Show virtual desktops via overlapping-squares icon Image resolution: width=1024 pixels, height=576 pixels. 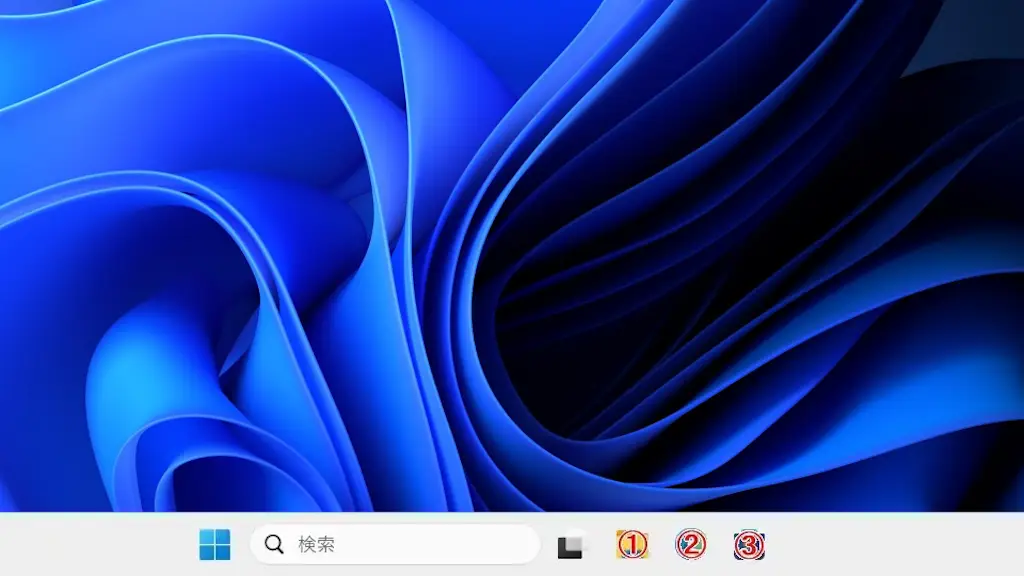pos(571,545)
